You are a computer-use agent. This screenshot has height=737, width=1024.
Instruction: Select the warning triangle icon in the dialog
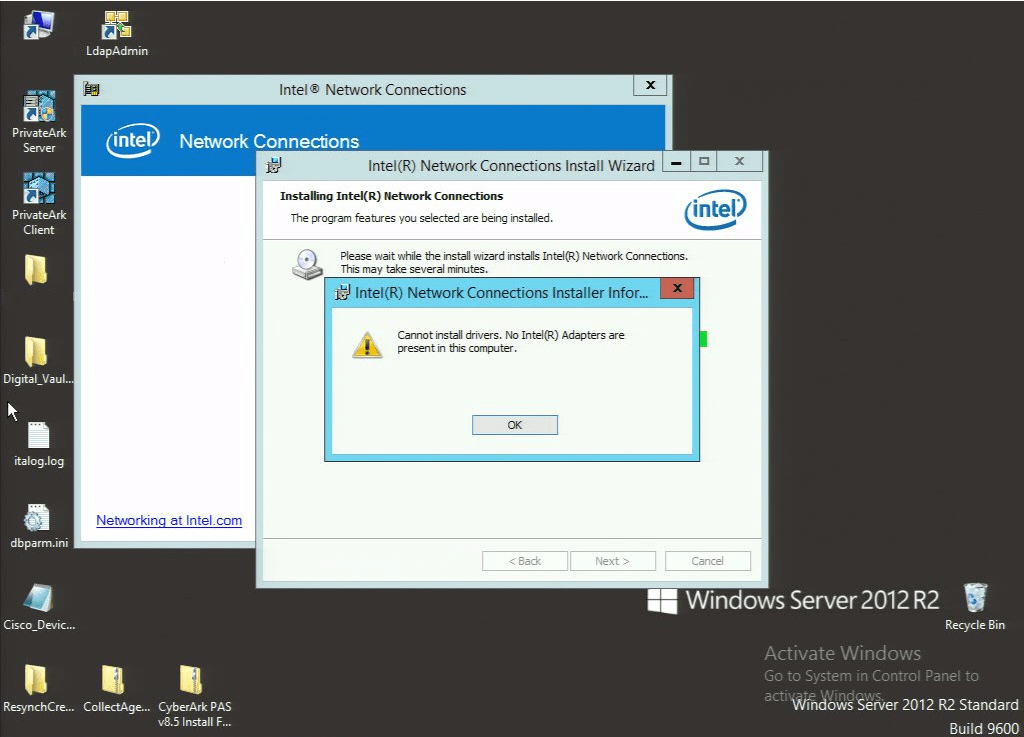coord(367,343)
